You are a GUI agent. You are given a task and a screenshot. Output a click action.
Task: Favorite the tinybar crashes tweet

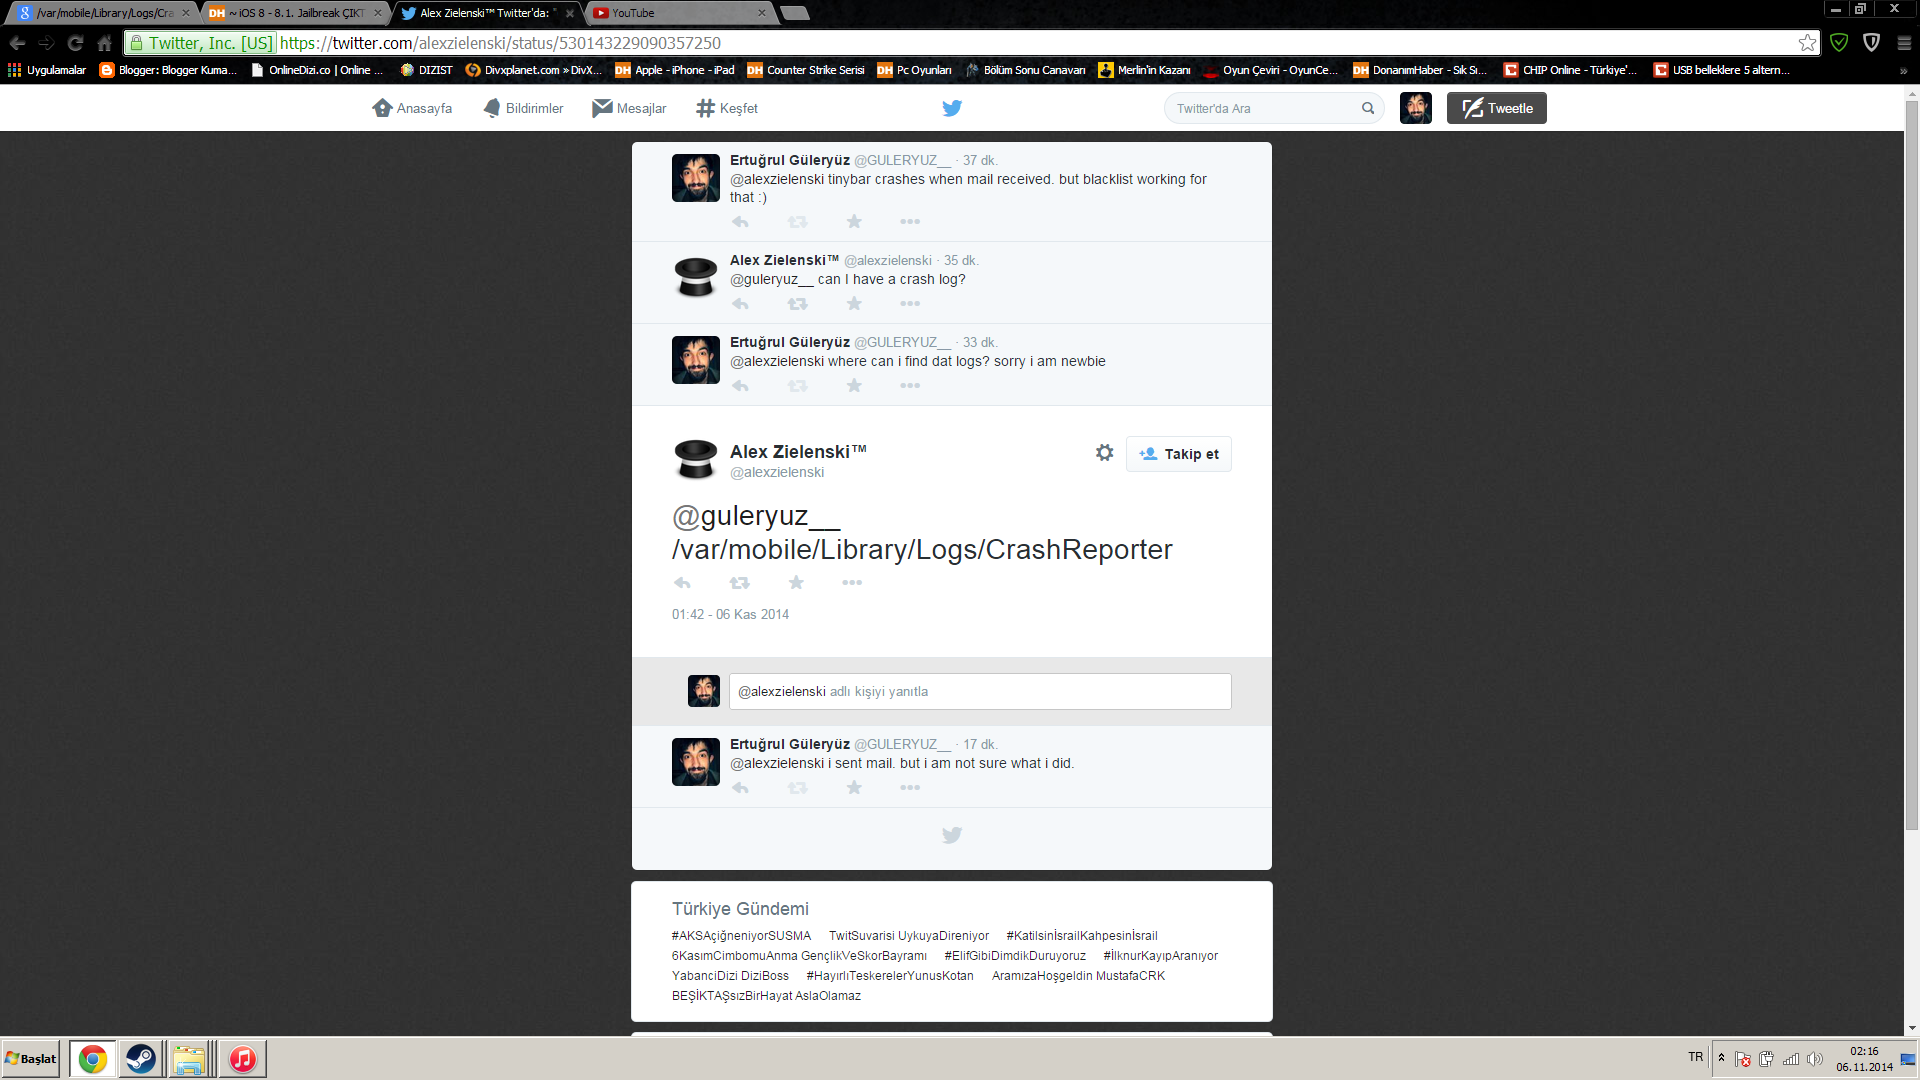click(x=854, y=222)
